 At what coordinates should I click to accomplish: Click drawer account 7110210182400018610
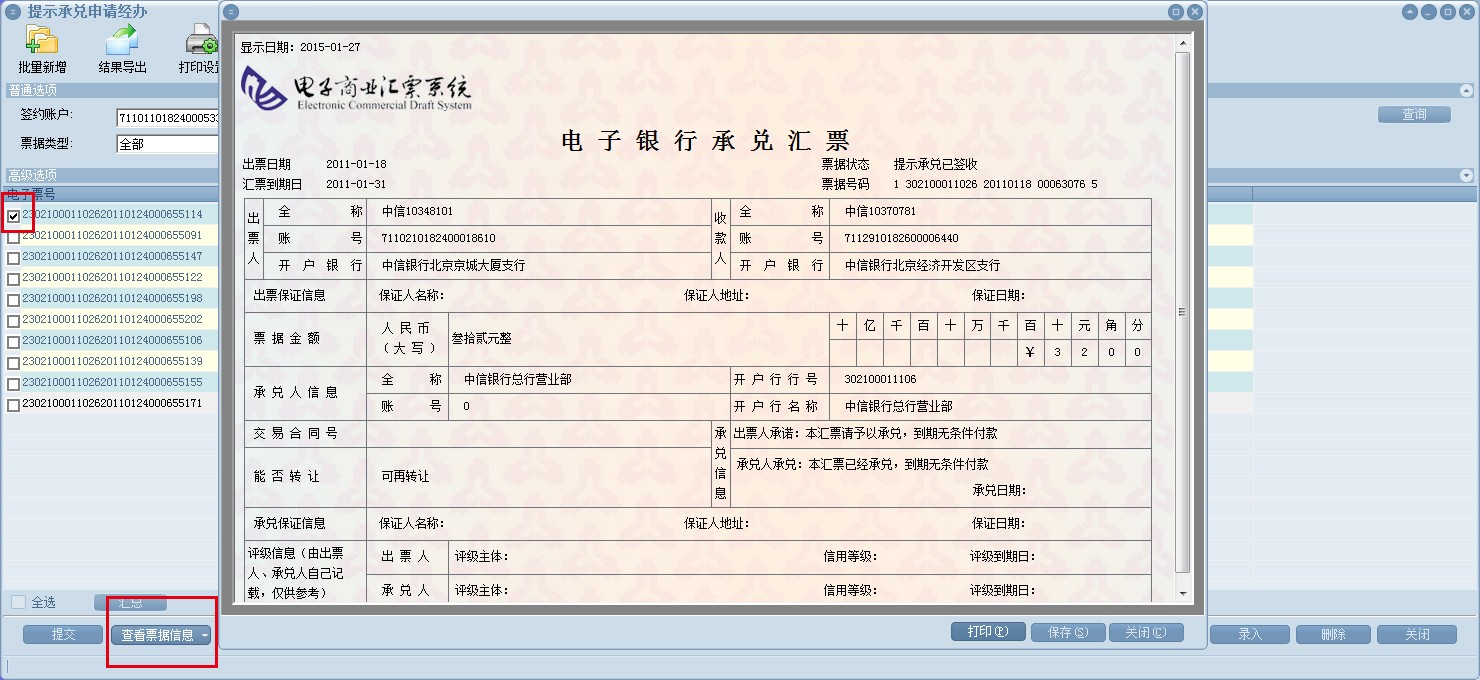coord(438,239)
